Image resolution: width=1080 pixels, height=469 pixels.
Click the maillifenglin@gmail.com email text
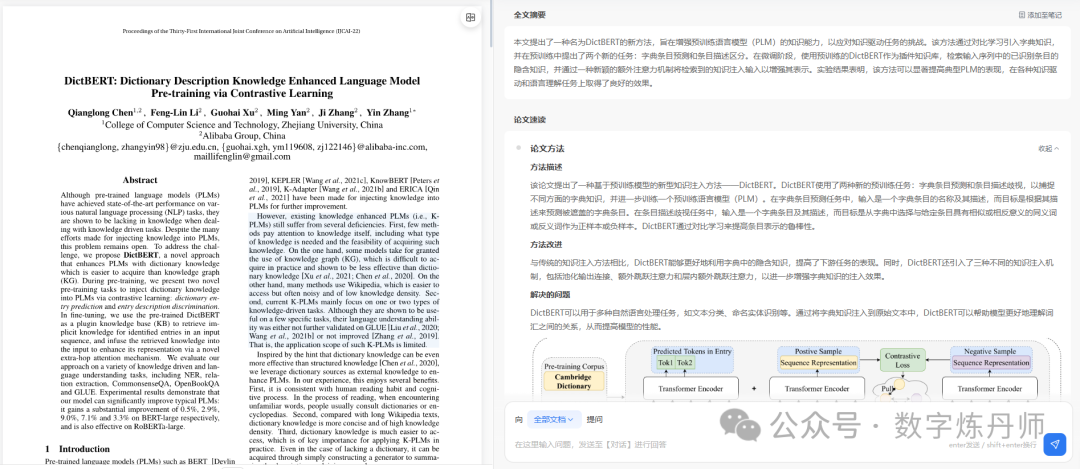tap(242, 157)
